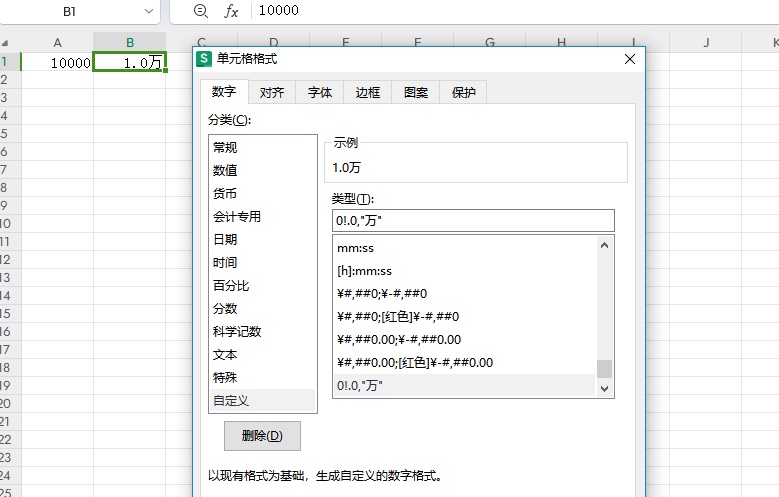This screenshot has width=779, height=497.
Task: Click the type list scroll down arrow
Action: (604, 389)
